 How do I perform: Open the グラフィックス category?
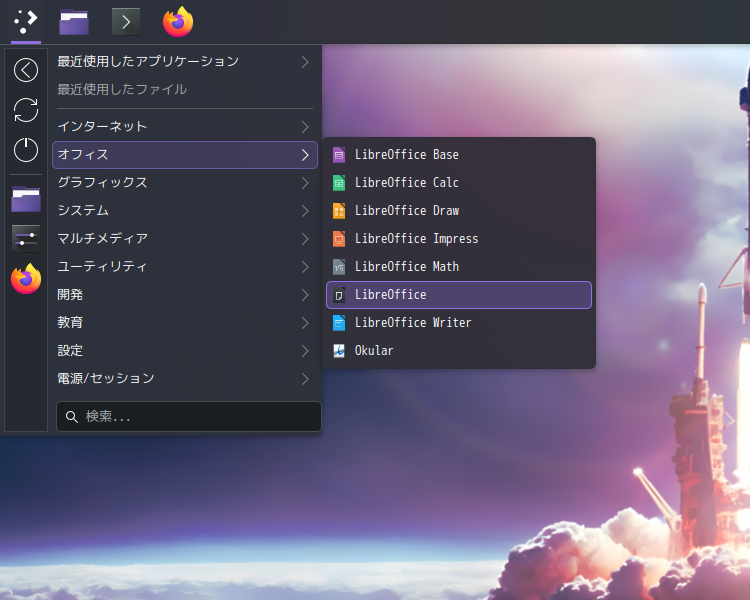point(185,183)
